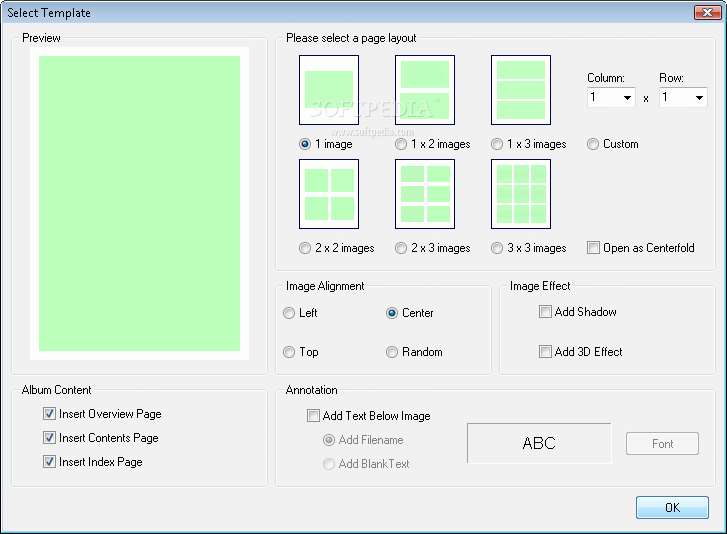Click the 1 x 3 images layout thumbnail
Viewport: 727px width, 534px height.
(521, 90)
